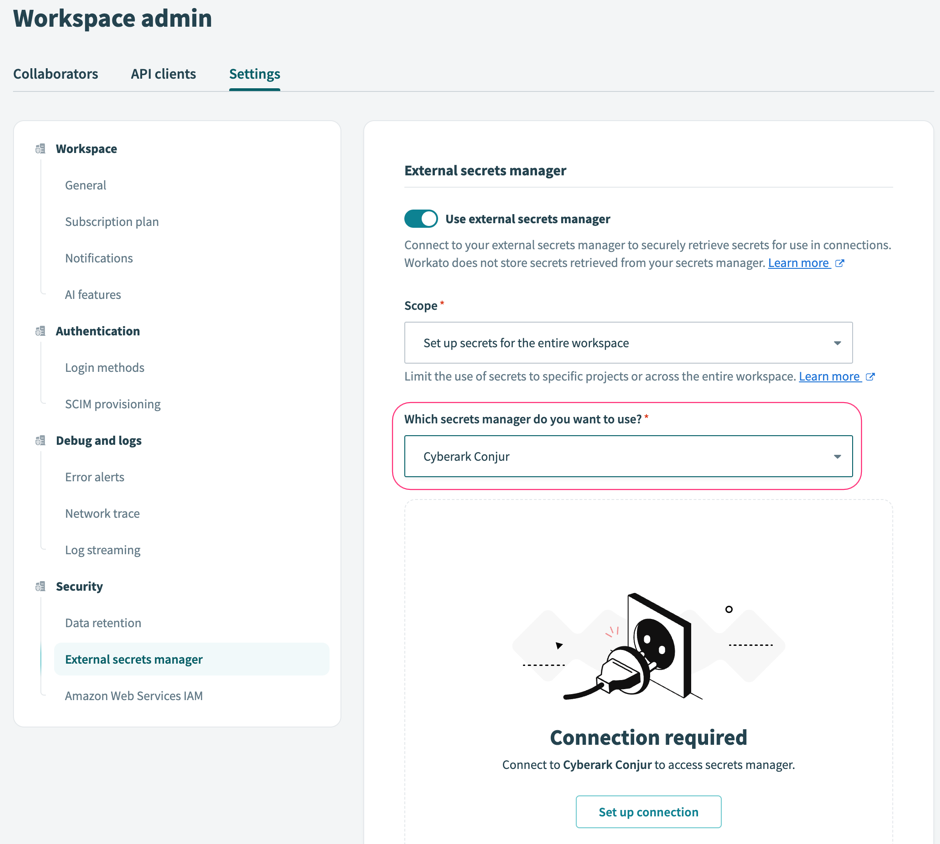Open the secrets manager dropdown showing Cyberark Conjur

coord(628,456)
